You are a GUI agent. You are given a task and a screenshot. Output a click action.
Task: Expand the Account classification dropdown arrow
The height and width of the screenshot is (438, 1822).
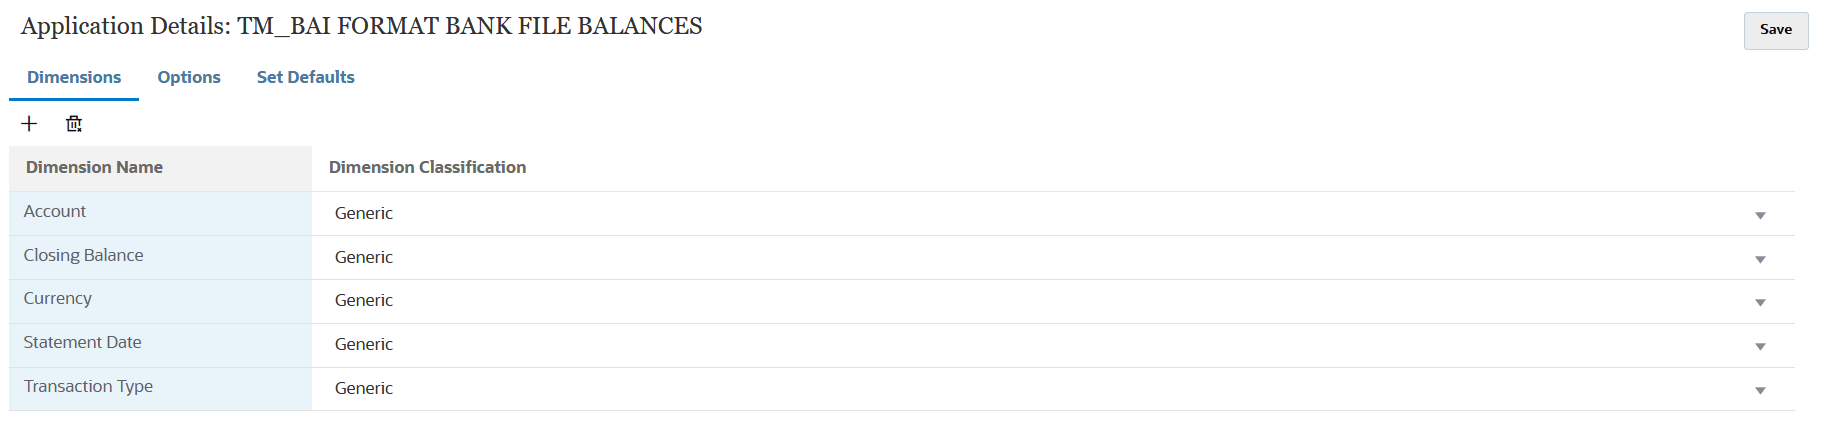pos(1760,215)
